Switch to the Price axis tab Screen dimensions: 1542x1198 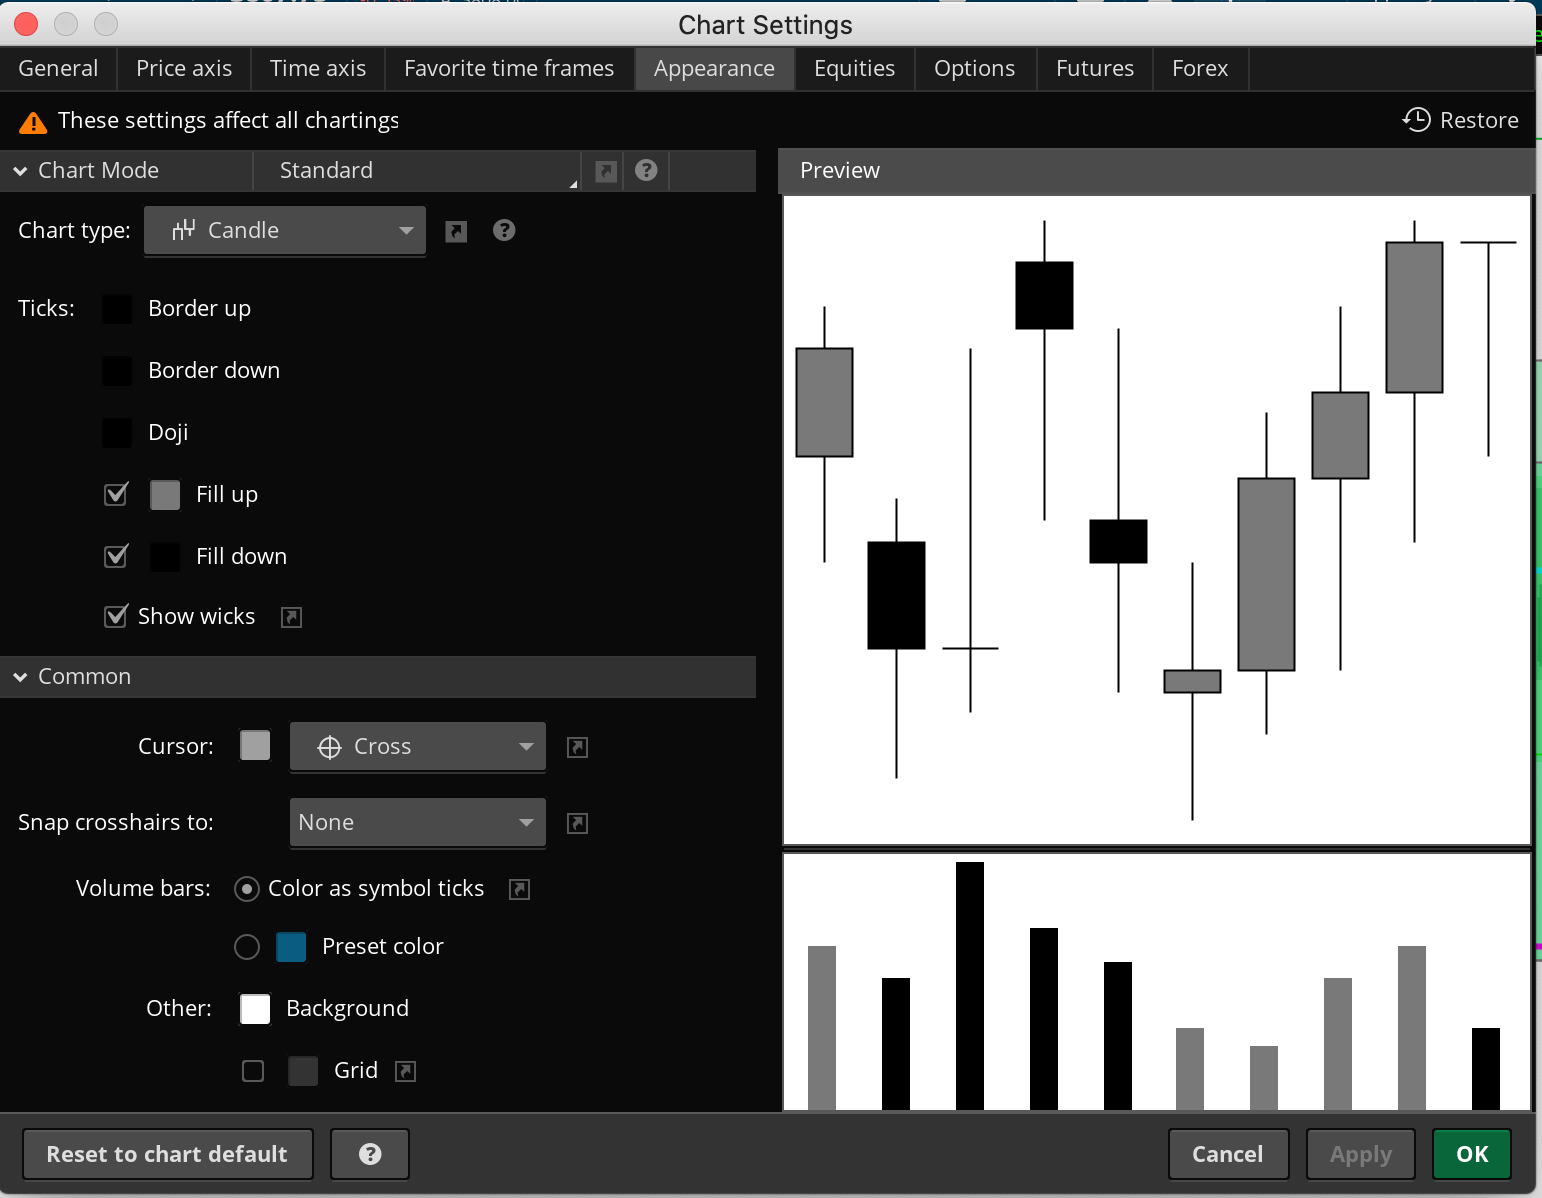tap(184, 68)
